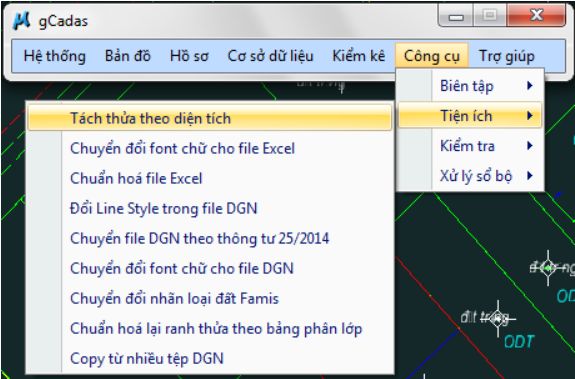Open the Hệ thống menu
This screenshot has height=379, width=575.
[x=55, y=56]
